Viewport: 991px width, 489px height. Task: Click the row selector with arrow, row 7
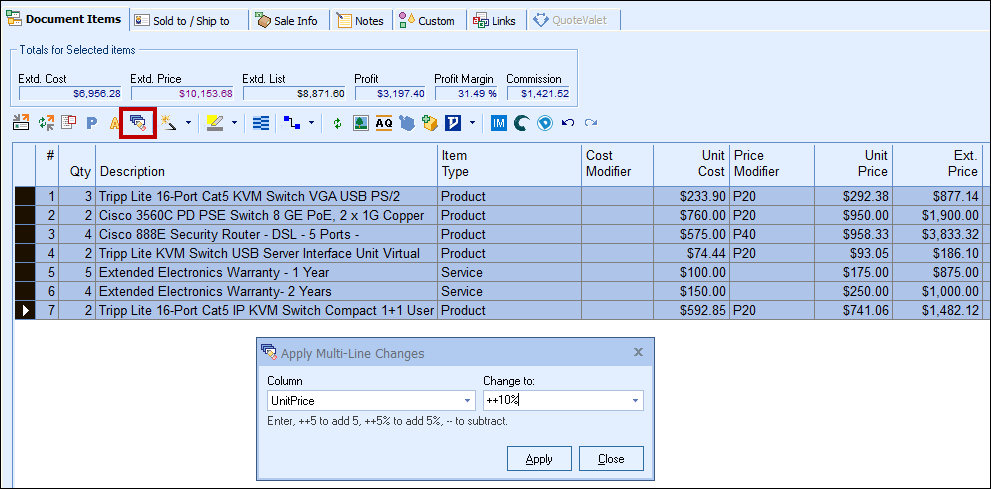[x=24, y=310]
